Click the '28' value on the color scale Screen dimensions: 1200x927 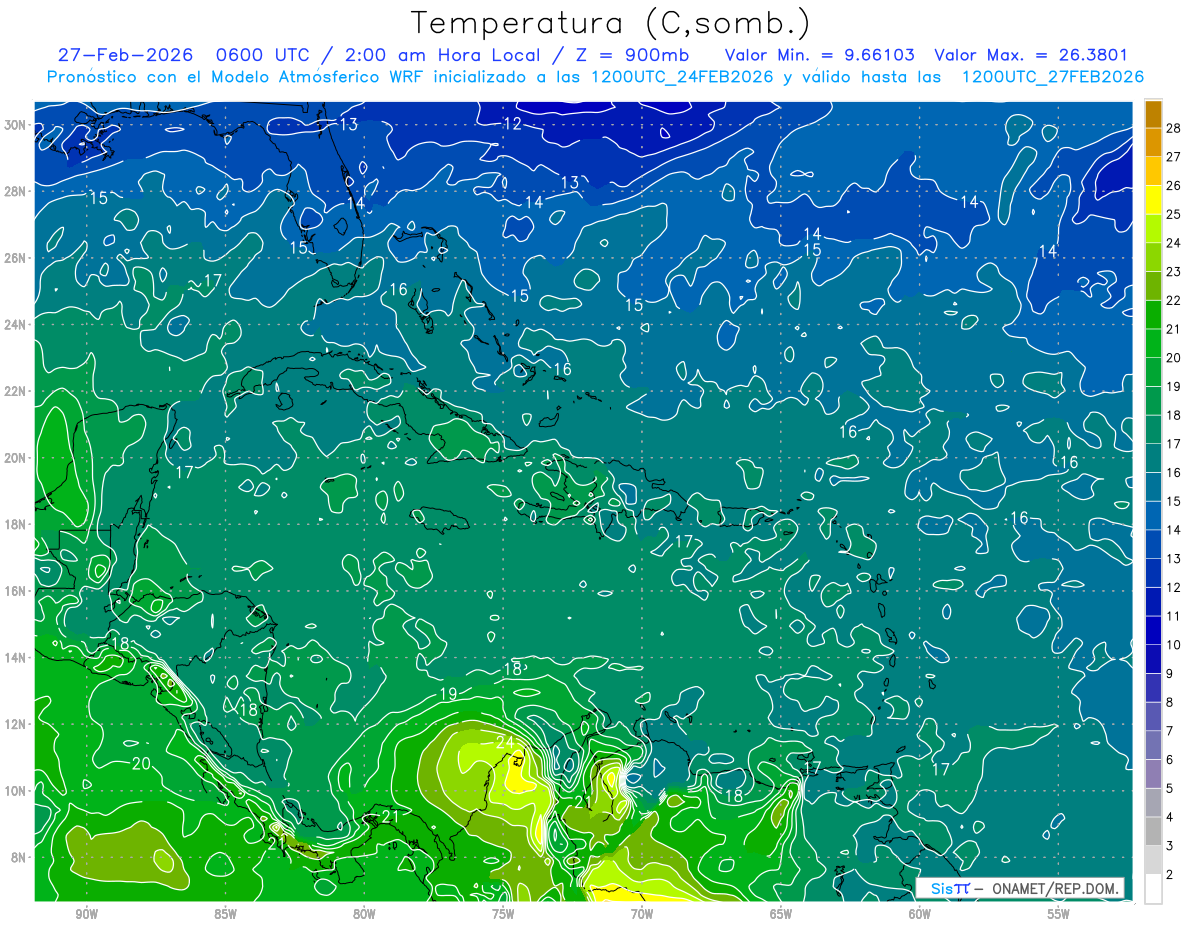pyautogui.click(x=1173, y=128)
